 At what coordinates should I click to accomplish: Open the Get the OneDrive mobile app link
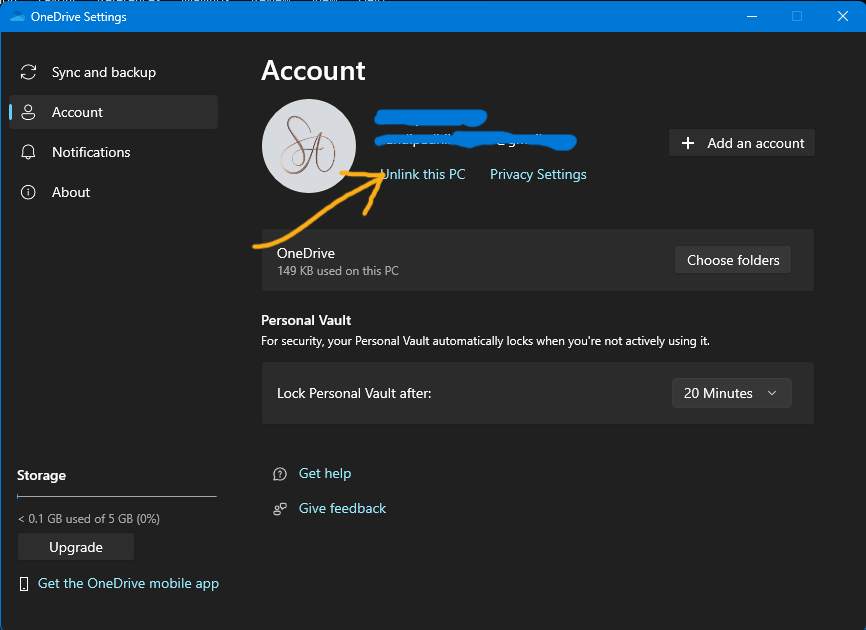pos(128,584)
